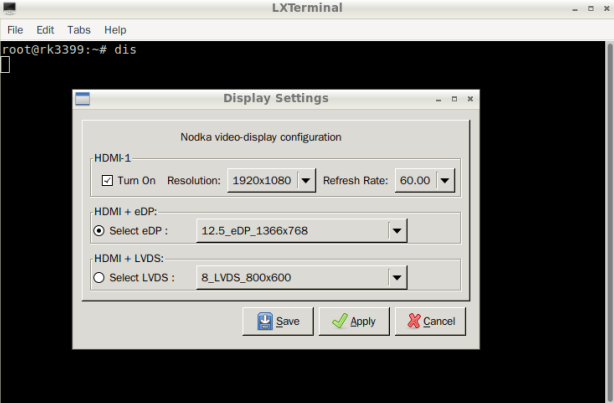Open the Display Settings window menu icon

[x=83, y=99]
